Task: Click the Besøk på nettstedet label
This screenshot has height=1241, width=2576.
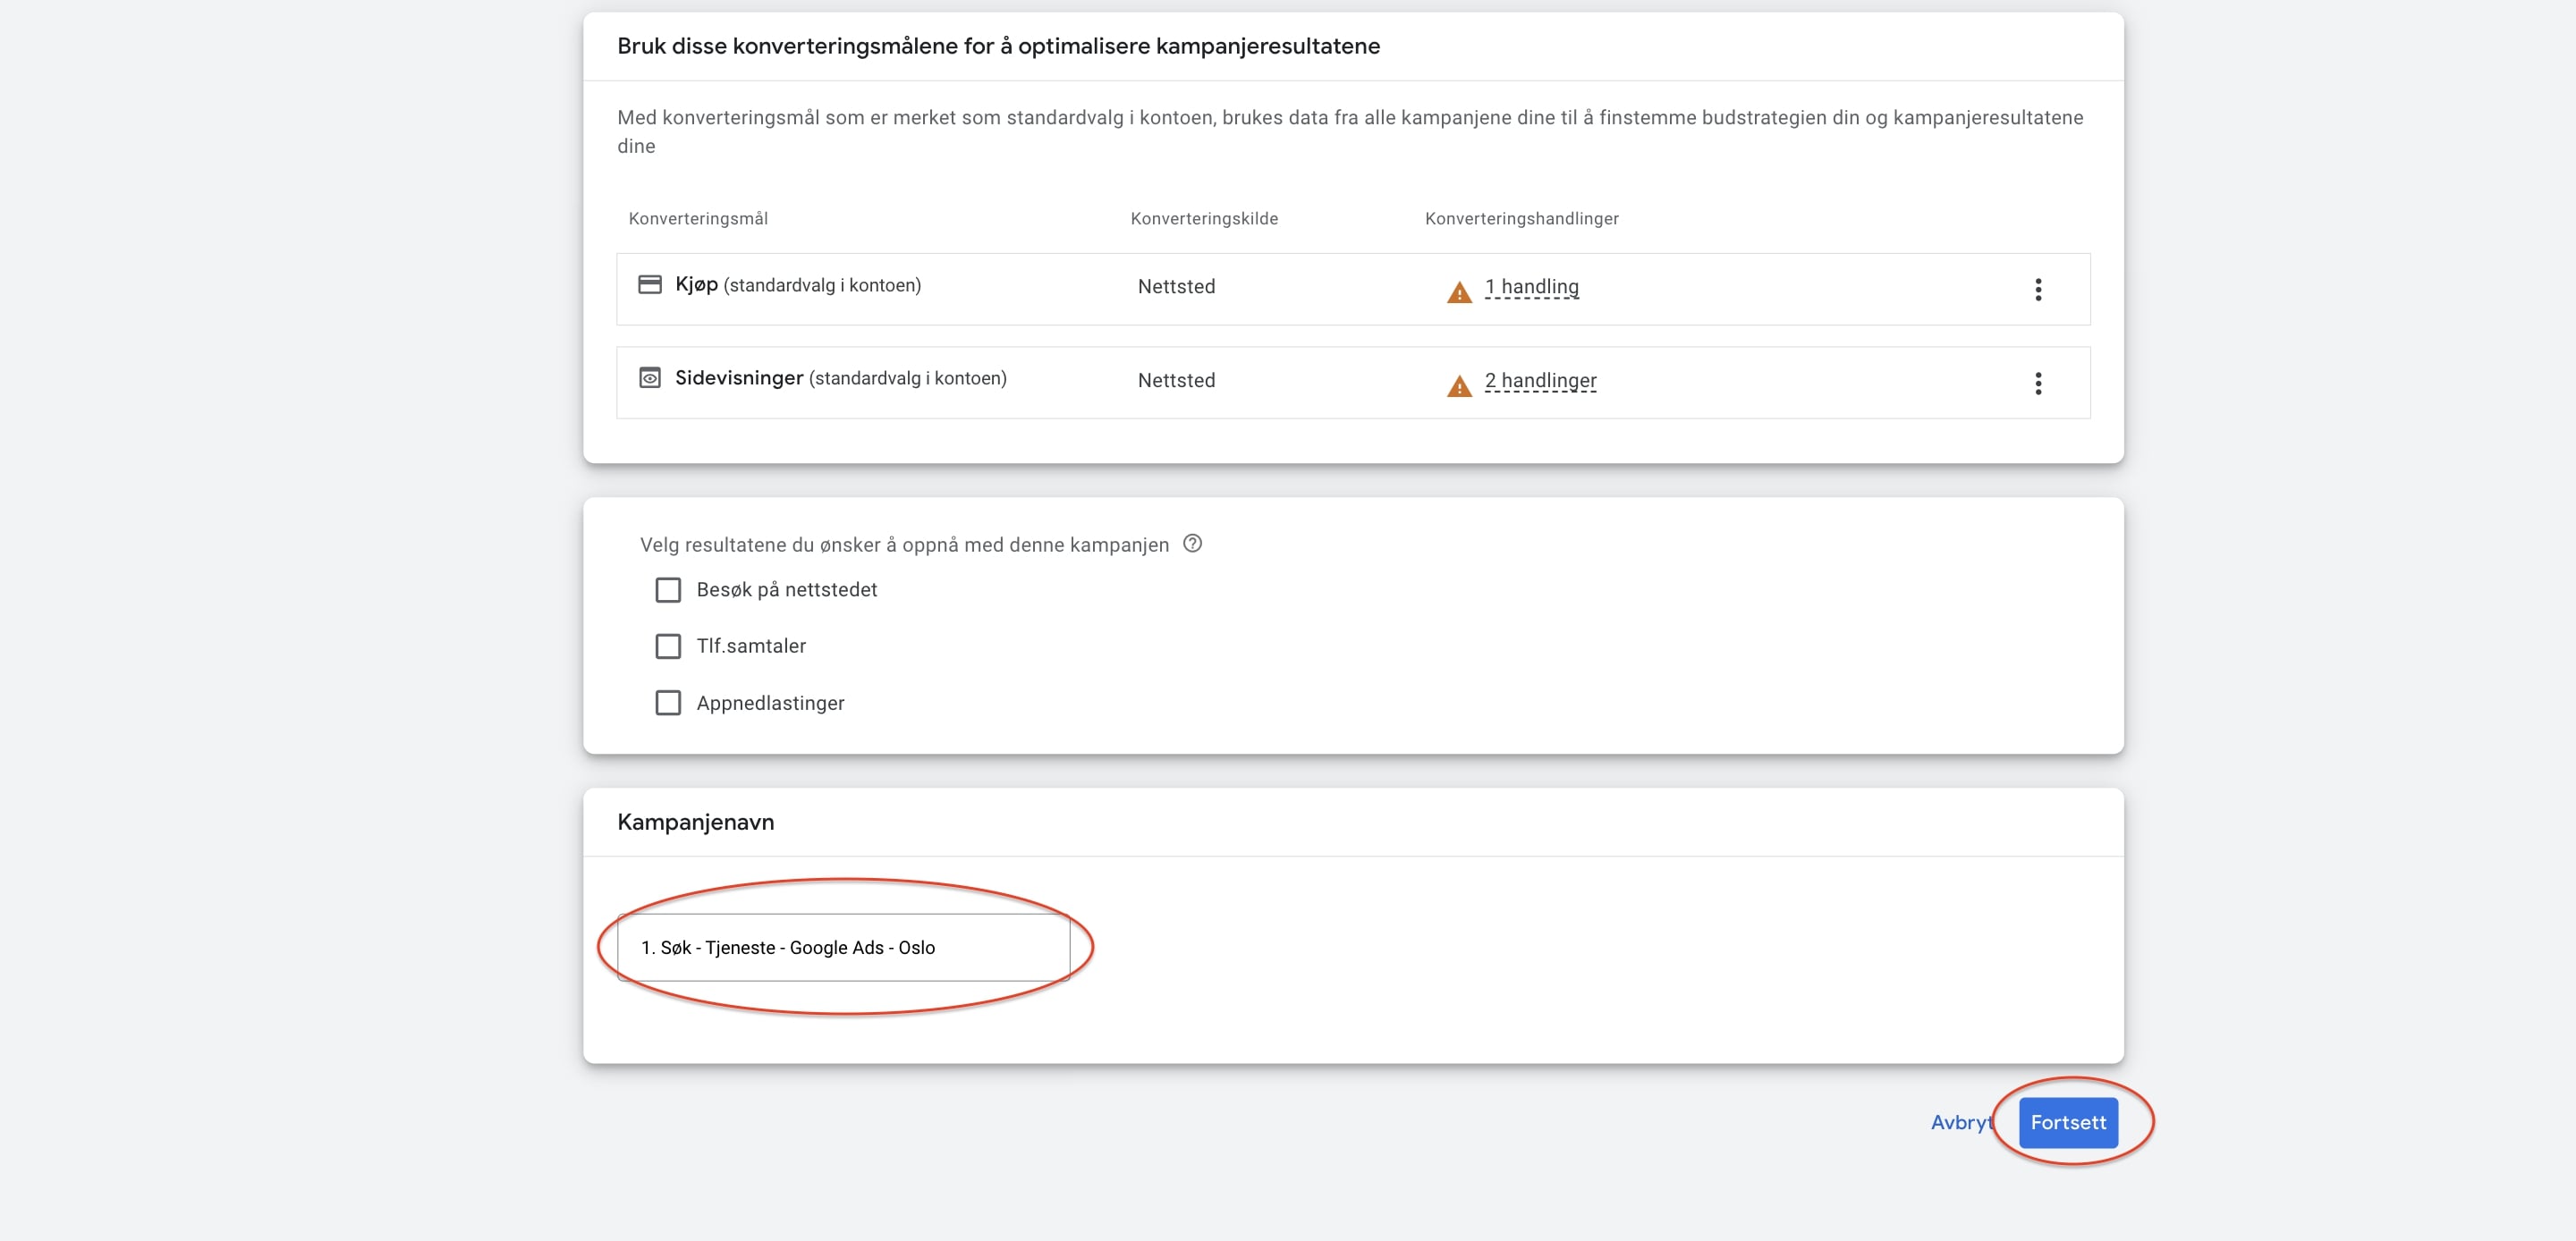Action: tap(786, 590)
